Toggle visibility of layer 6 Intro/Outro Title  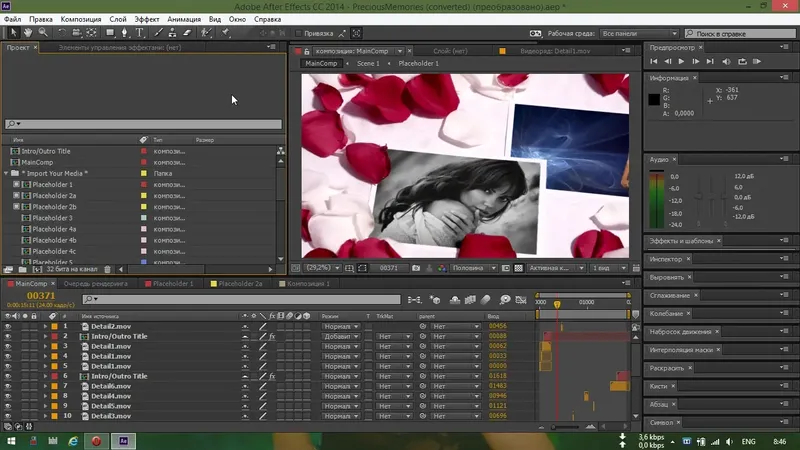click(x=8, y=376)
